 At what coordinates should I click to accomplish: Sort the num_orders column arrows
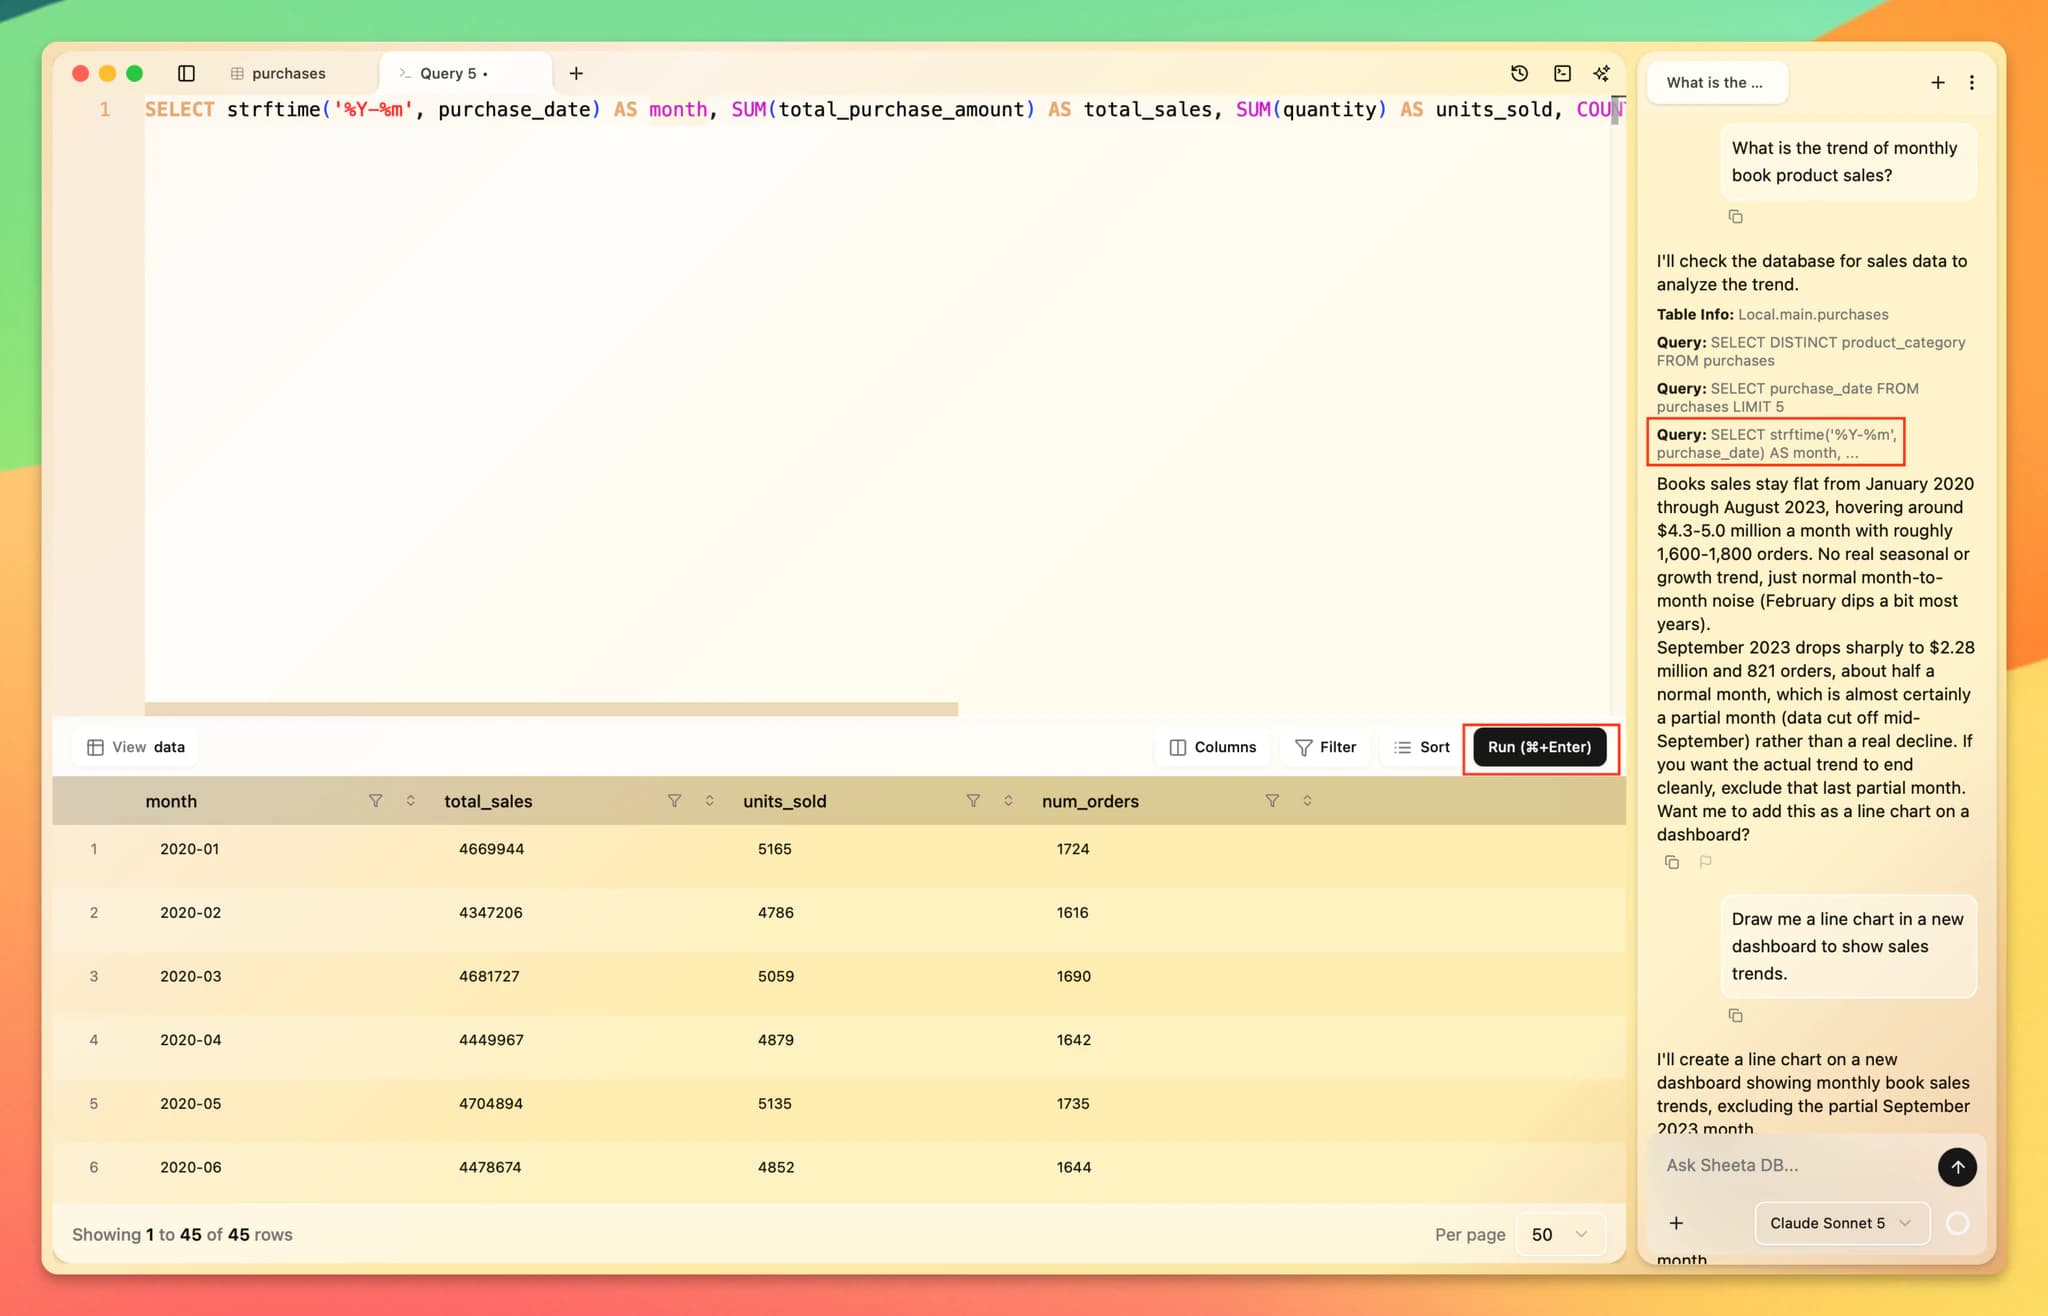[x=1307, y=801]
